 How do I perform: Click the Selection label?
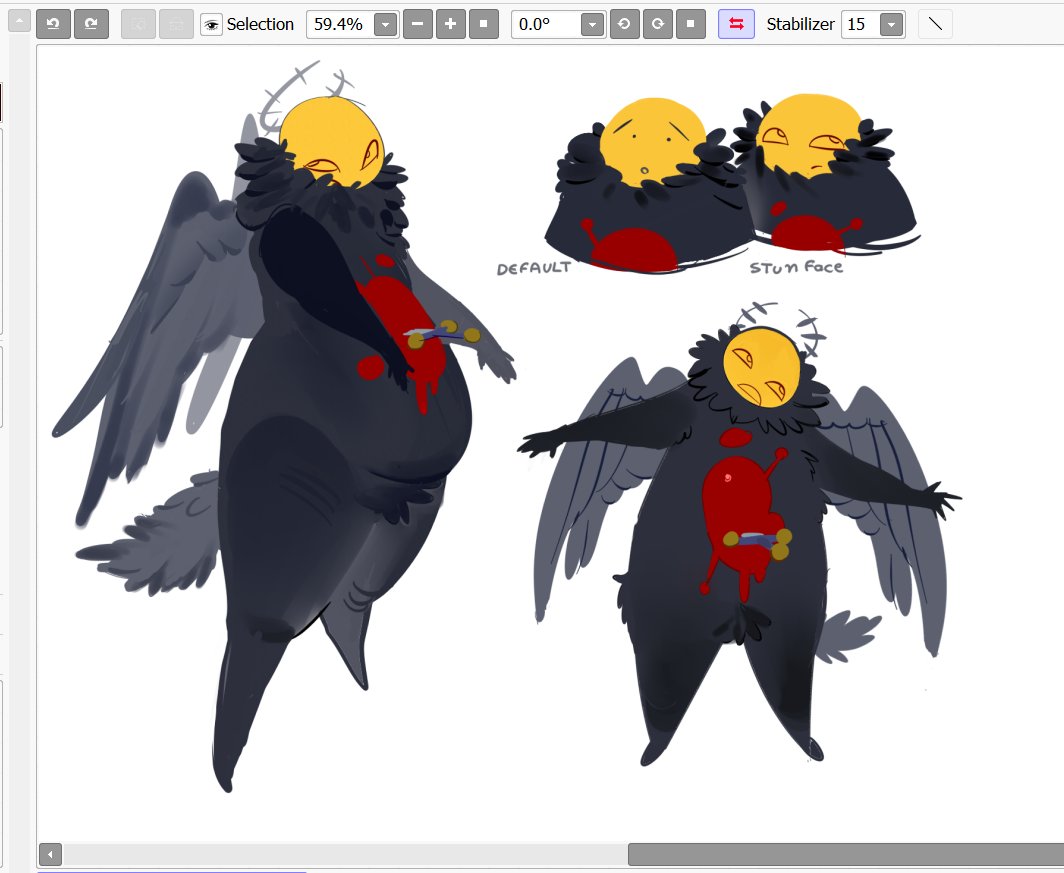coord(260,24)
